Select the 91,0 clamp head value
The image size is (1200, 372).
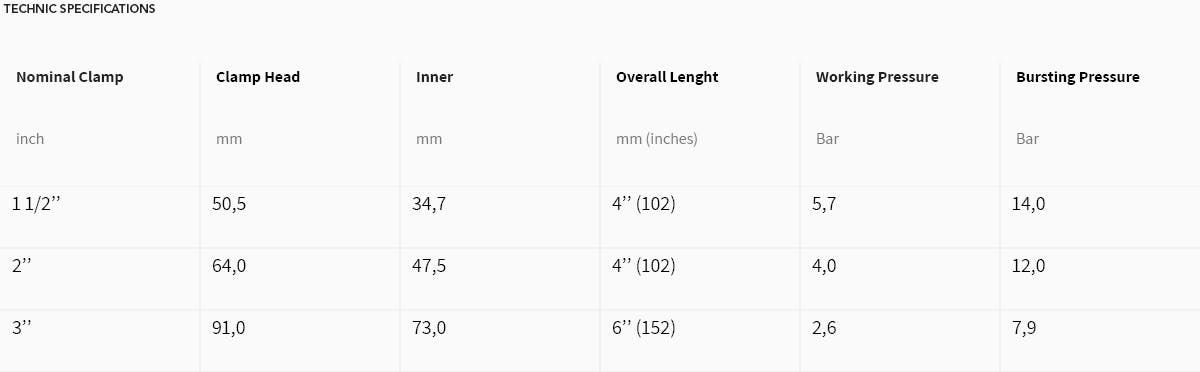click(x=229, y=328)
